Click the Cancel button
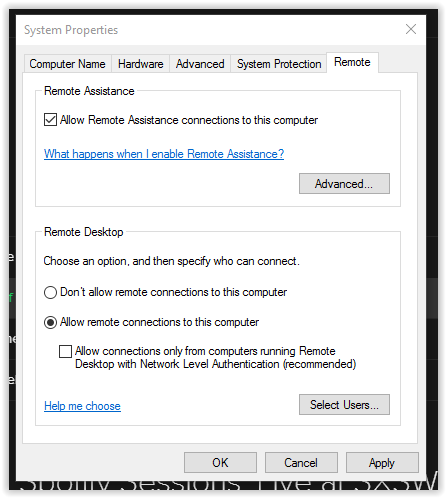The image size is (446, 498). [x=301, y=462]
